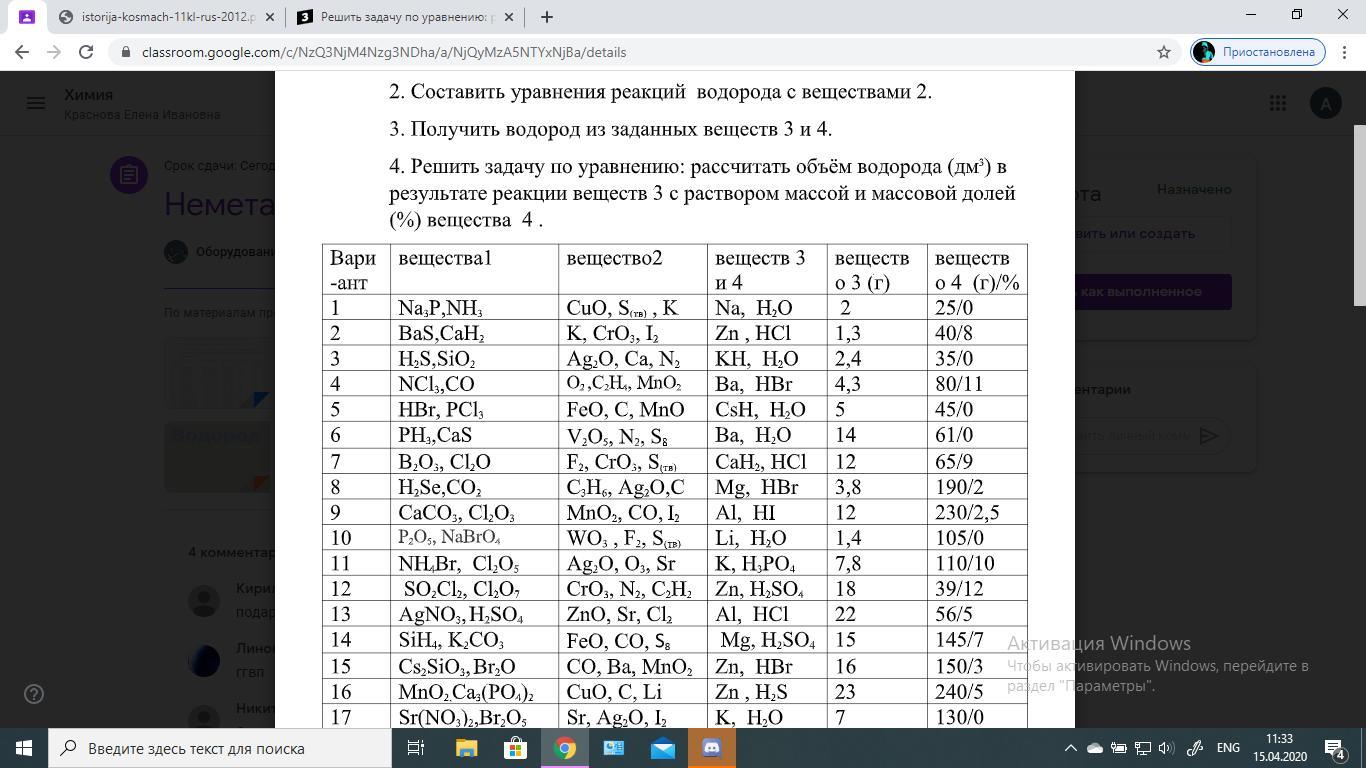Click the Chrome address bar URL

coord(384,52)
